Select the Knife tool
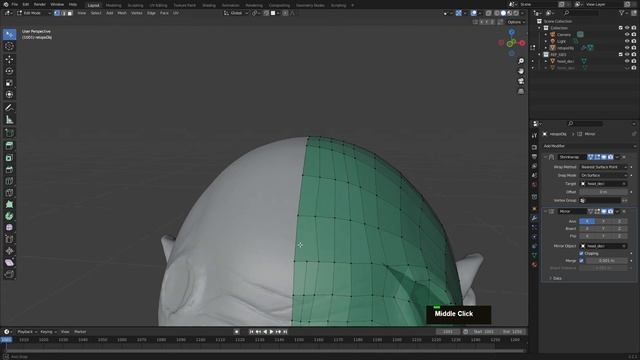 (x=9, y=193)
